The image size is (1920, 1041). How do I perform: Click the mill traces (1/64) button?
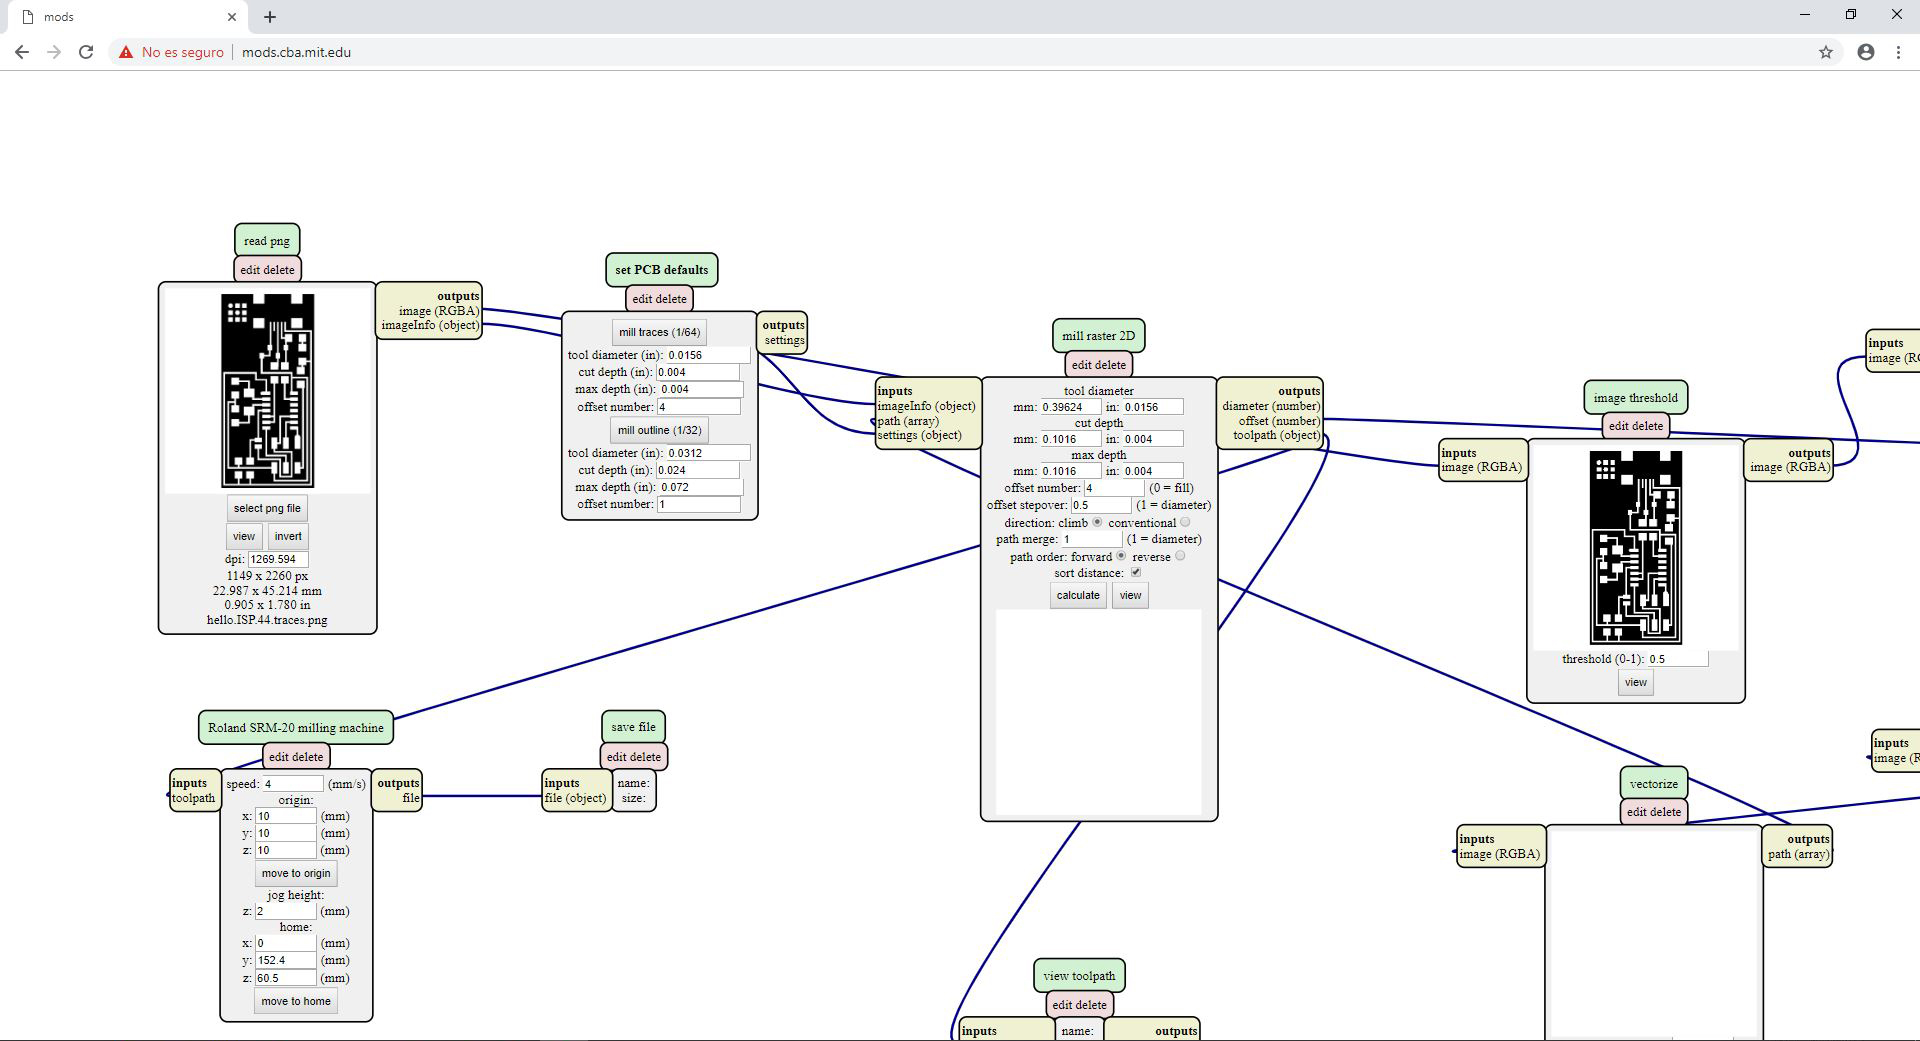click(659, 332)
